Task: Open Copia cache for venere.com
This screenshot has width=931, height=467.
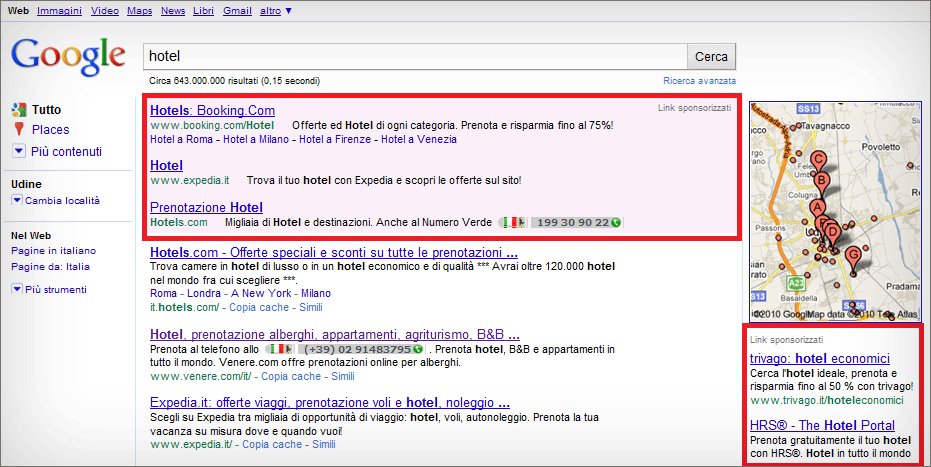Action: tap(291, 376)
